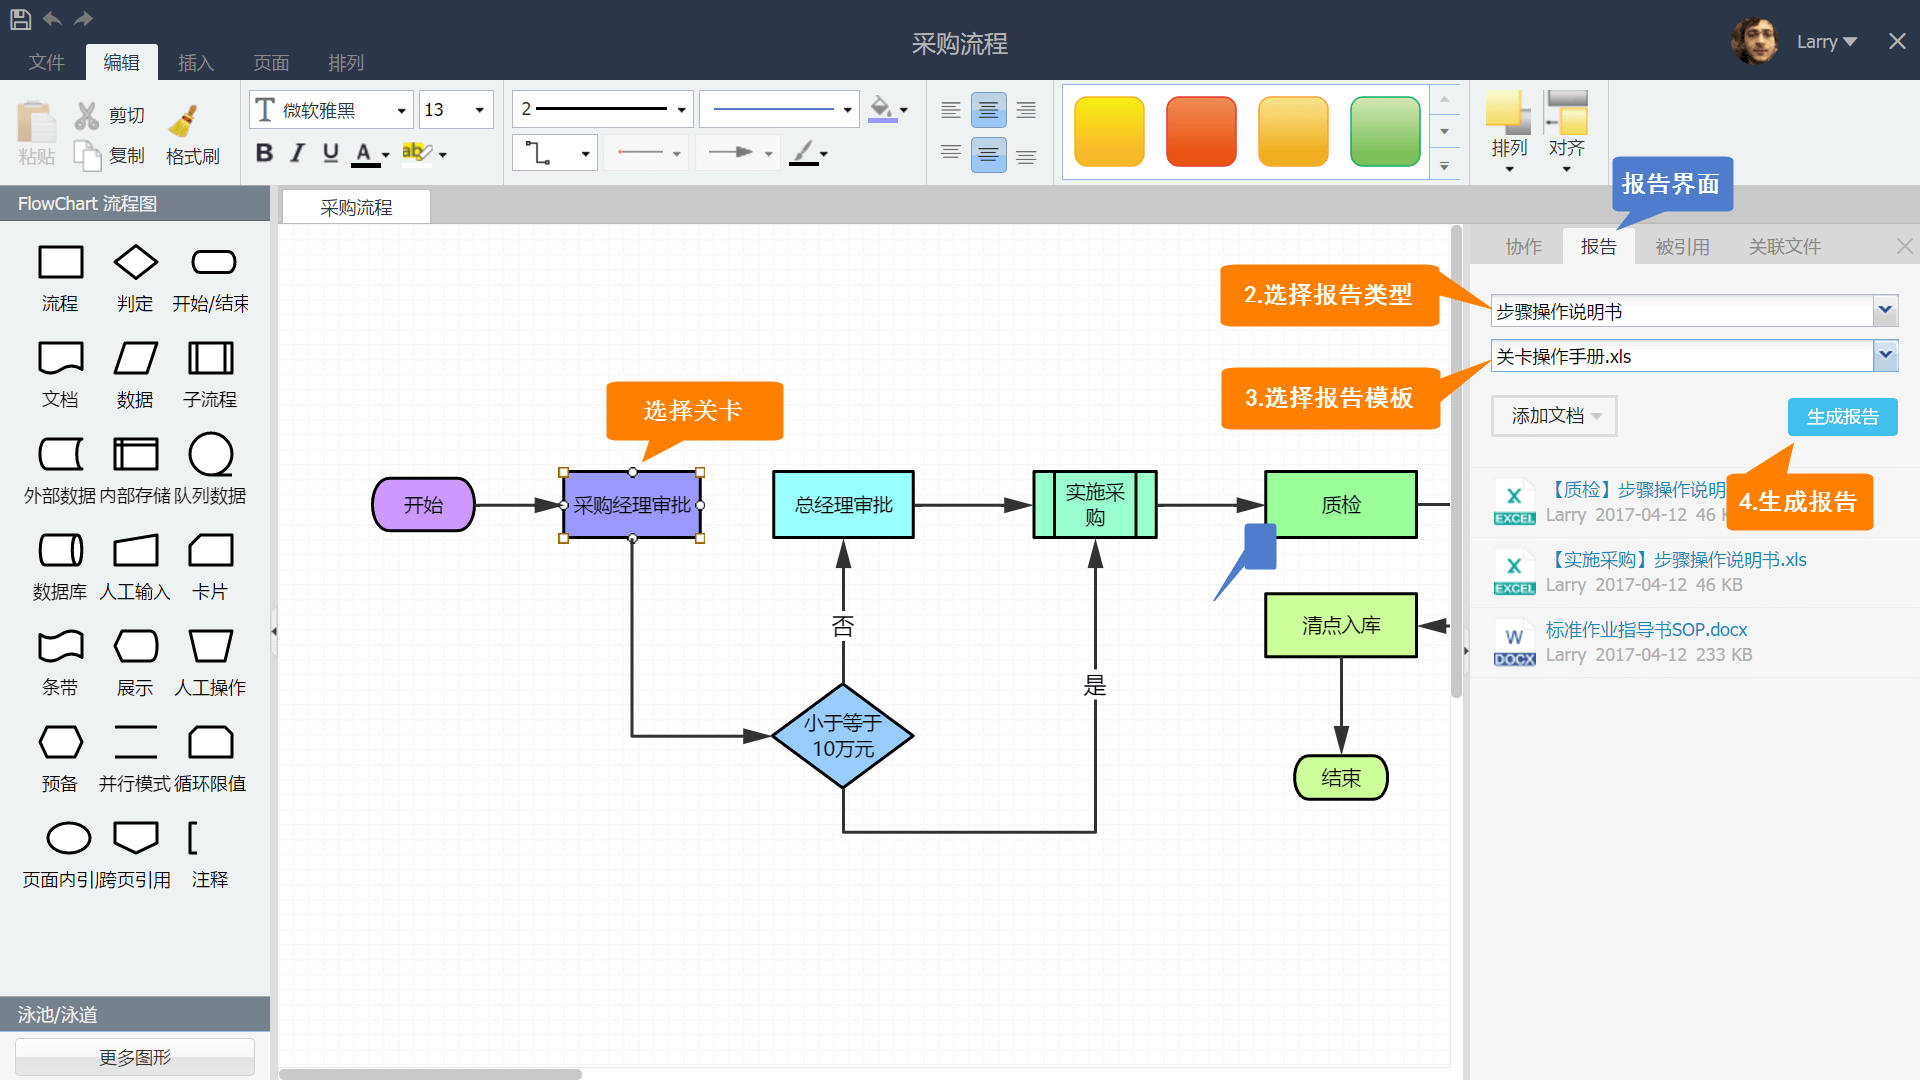Image resolution: width=1920 pixels, height=1080 pixels.
Task: Open the font name dropdown
Action: coord(401,110)
